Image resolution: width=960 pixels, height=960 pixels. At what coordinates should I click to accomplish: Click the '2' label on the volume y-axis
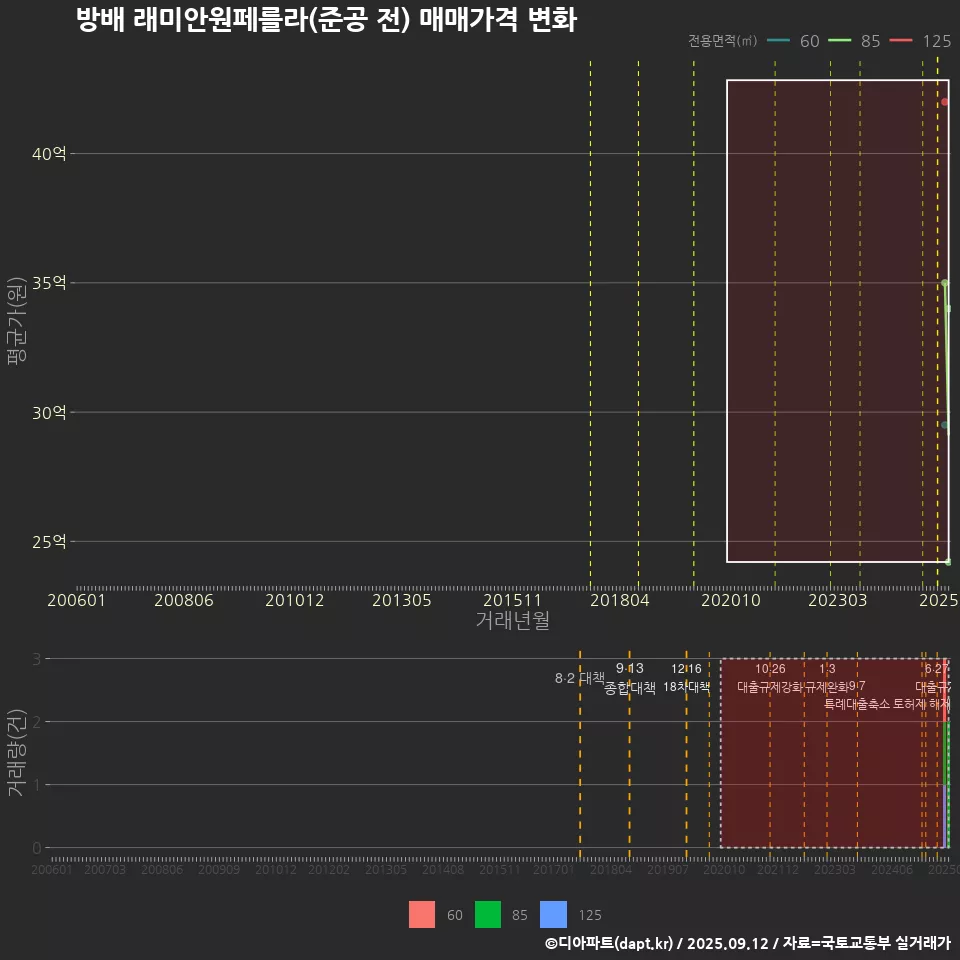point(37,722)
